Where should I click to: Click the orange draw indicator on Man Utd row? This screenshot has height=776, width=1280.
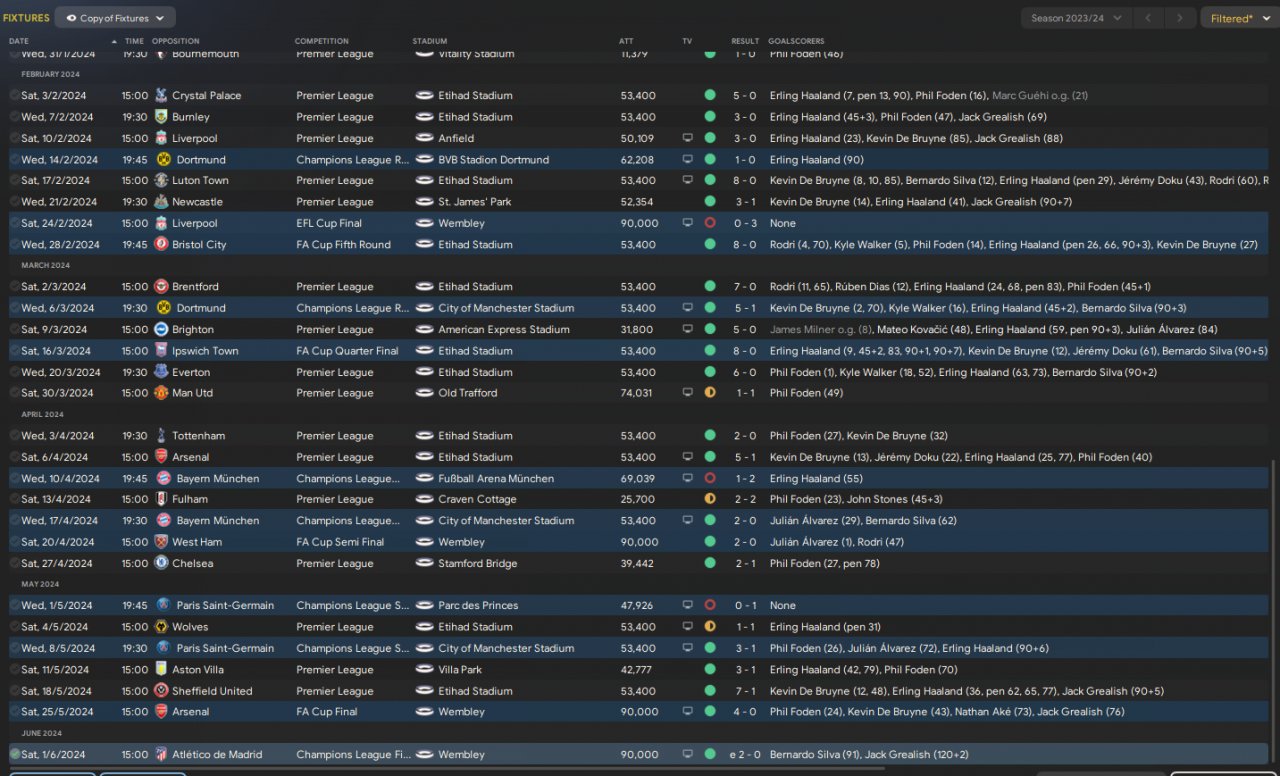tap(710, 393)
